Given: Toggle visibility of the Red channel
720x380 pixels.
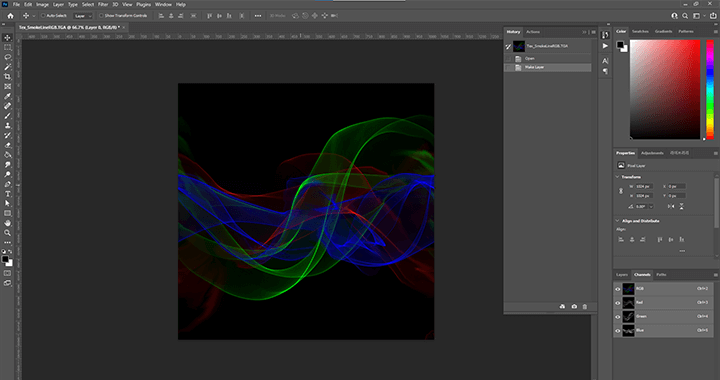Looking at the screenshot, I should pyautogui.click(x=618, y=302).
